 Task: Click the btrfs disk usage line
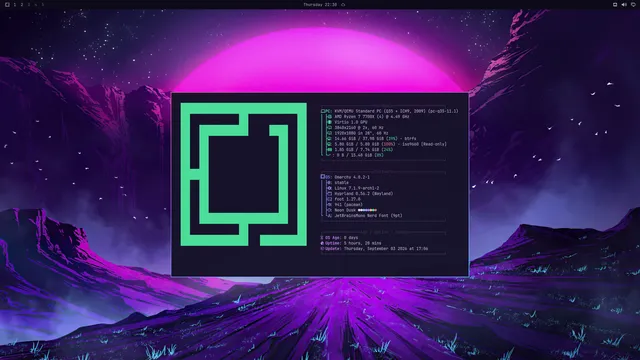click(x=376, y=139)
